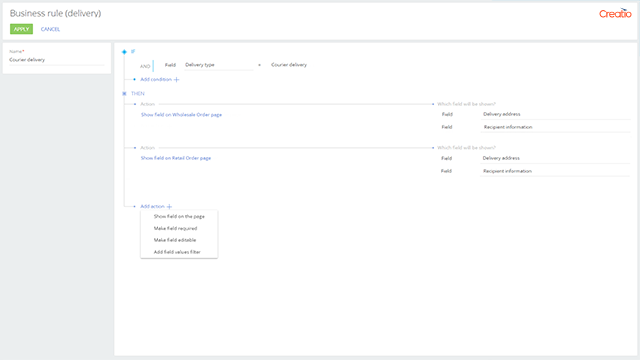Click the THEN block icon

point(124,93)
